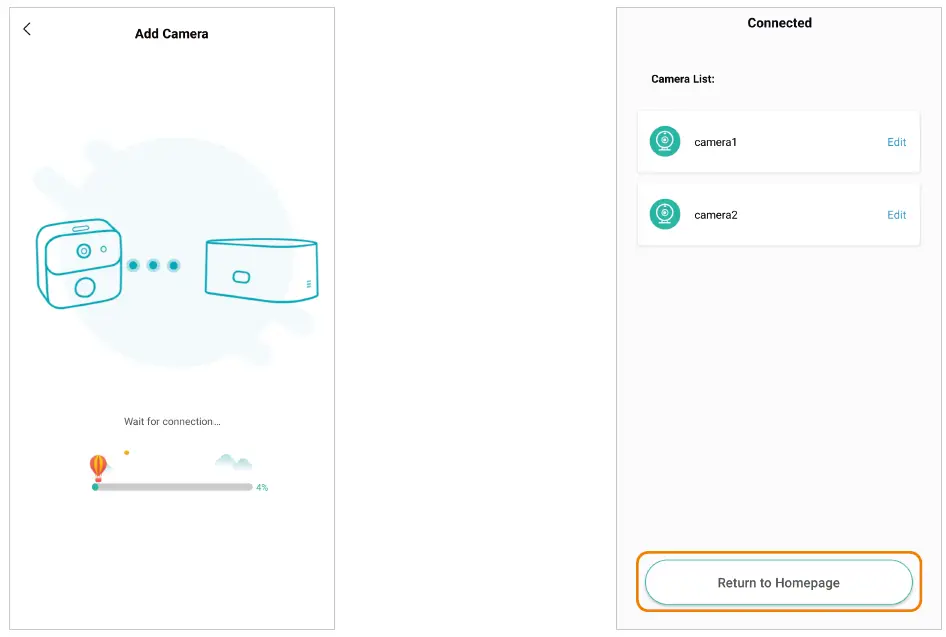The width and height of the screenshot is (946, 637).
Task: Click the base station hub illustration
Action: pyautogui.click(x=260, y=270)
